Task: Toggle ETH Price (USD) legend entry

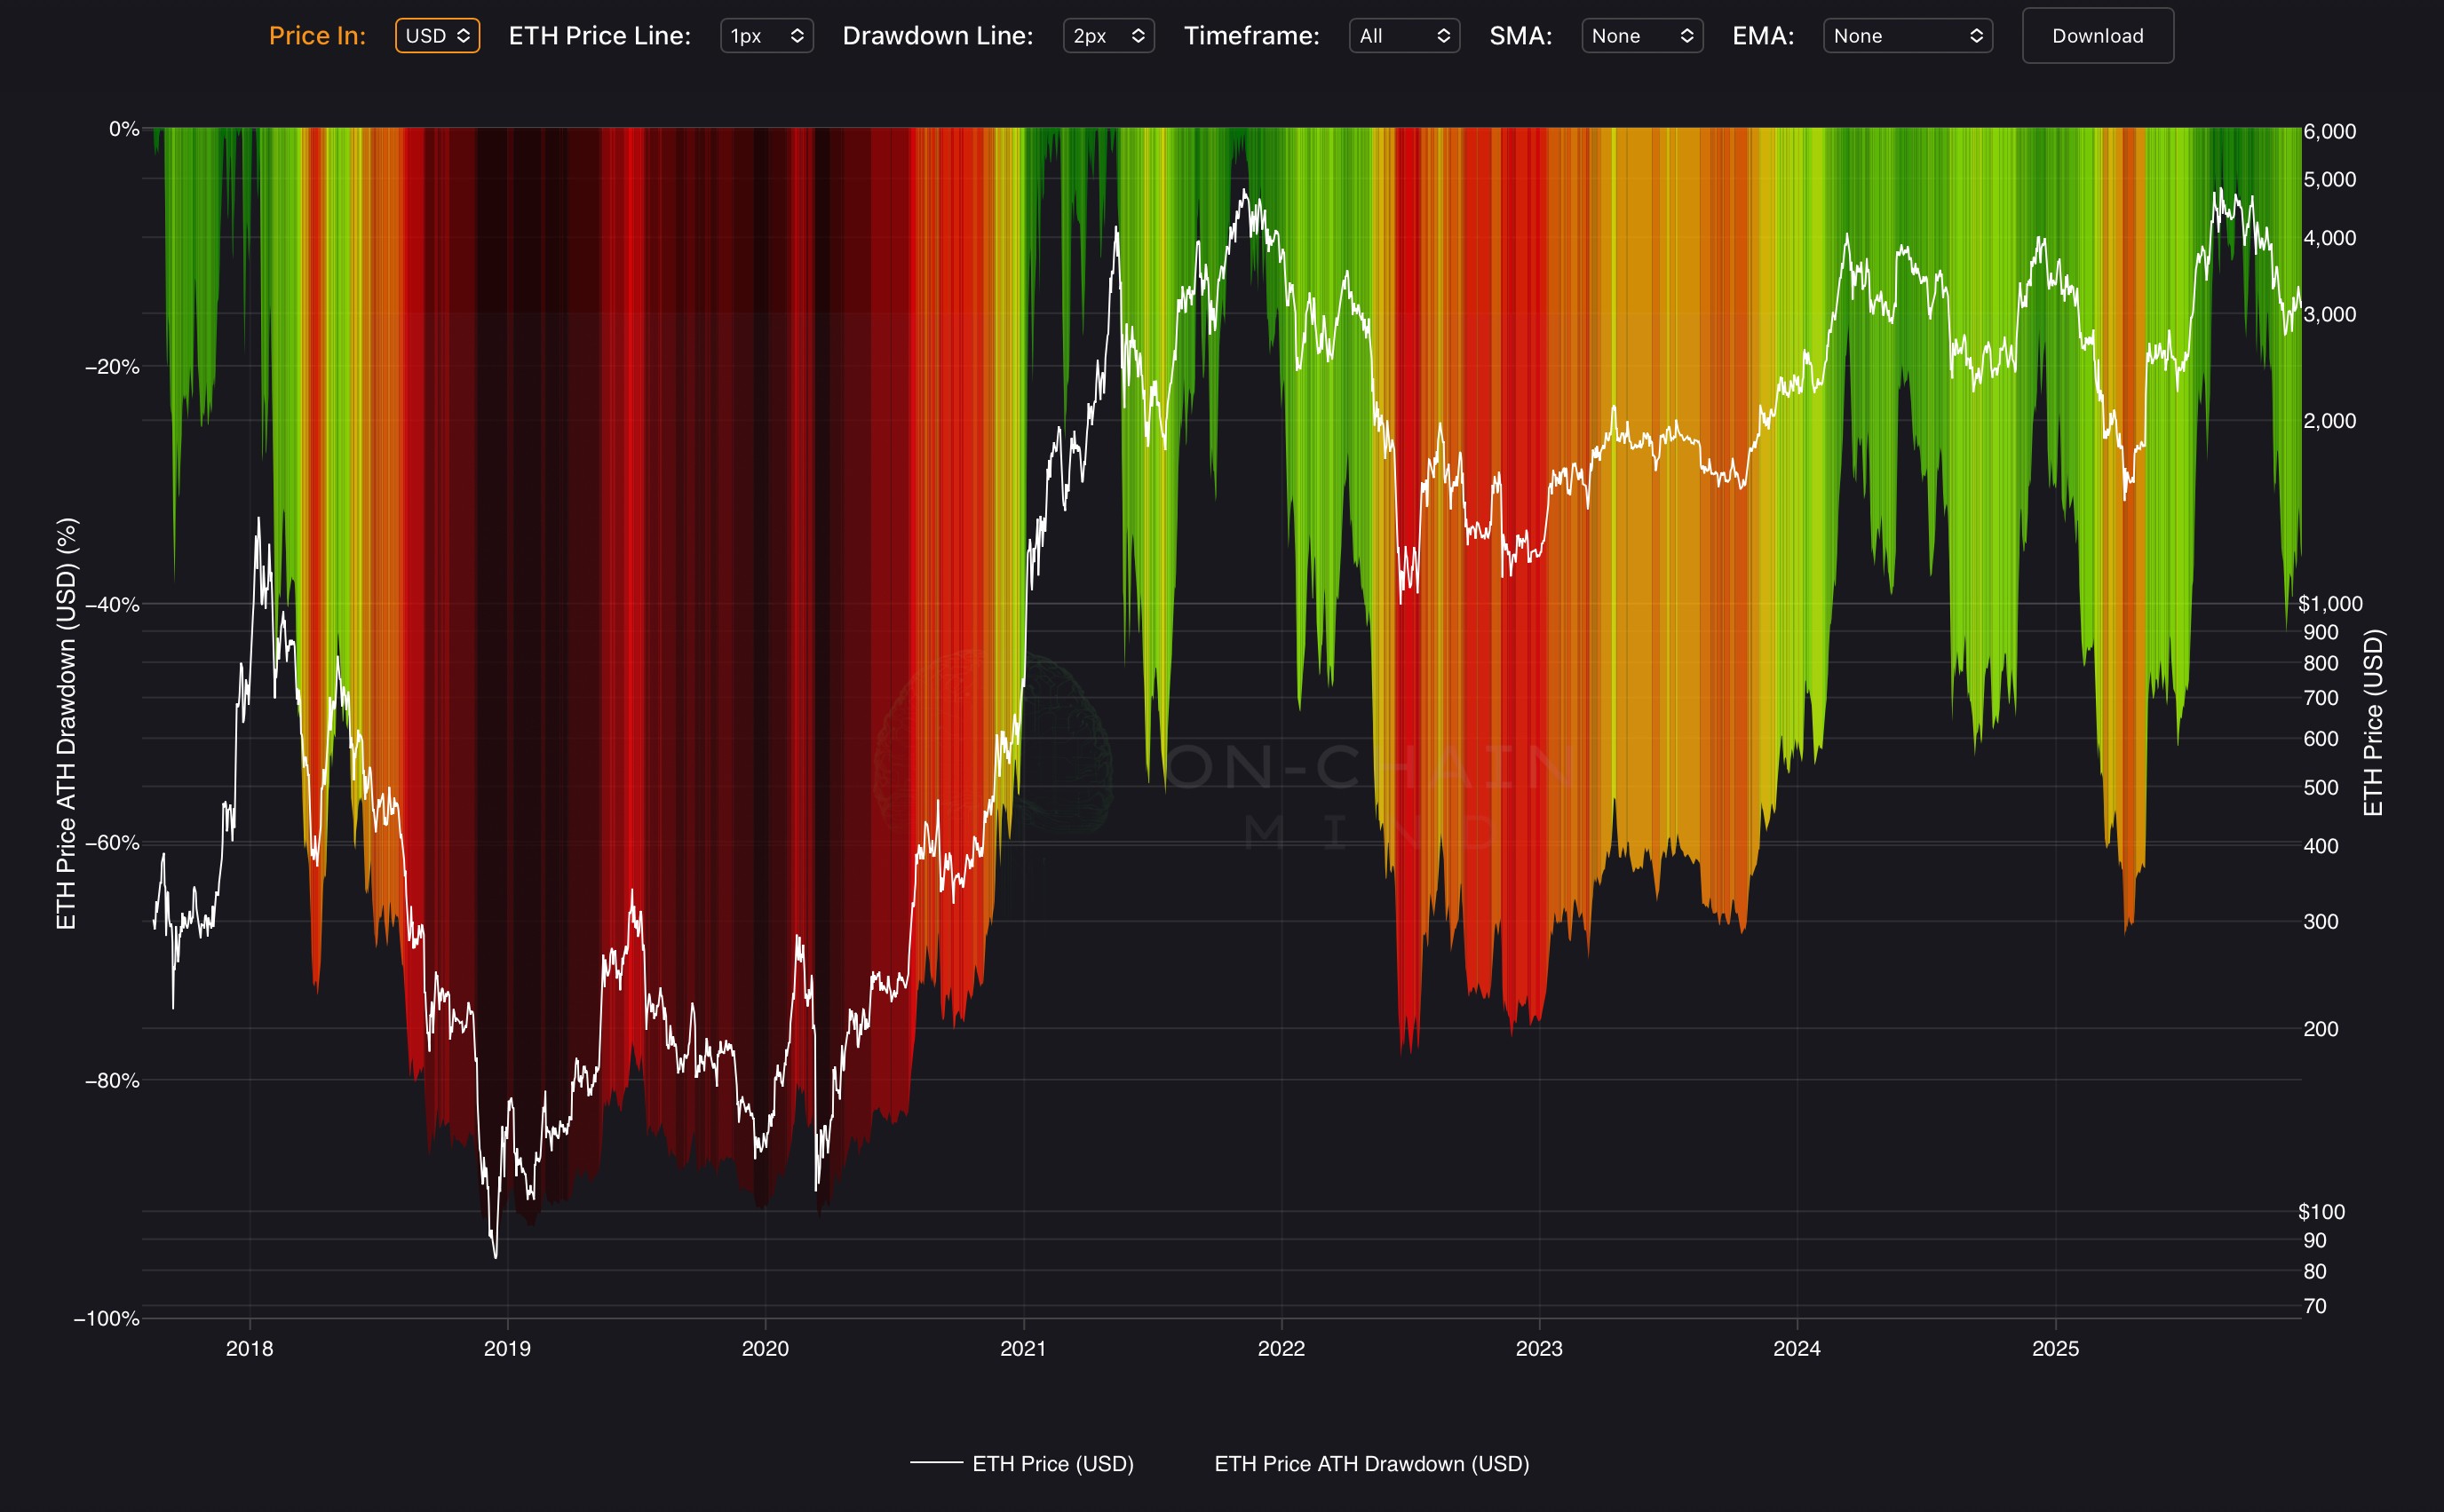Action: point(1052,1463)
